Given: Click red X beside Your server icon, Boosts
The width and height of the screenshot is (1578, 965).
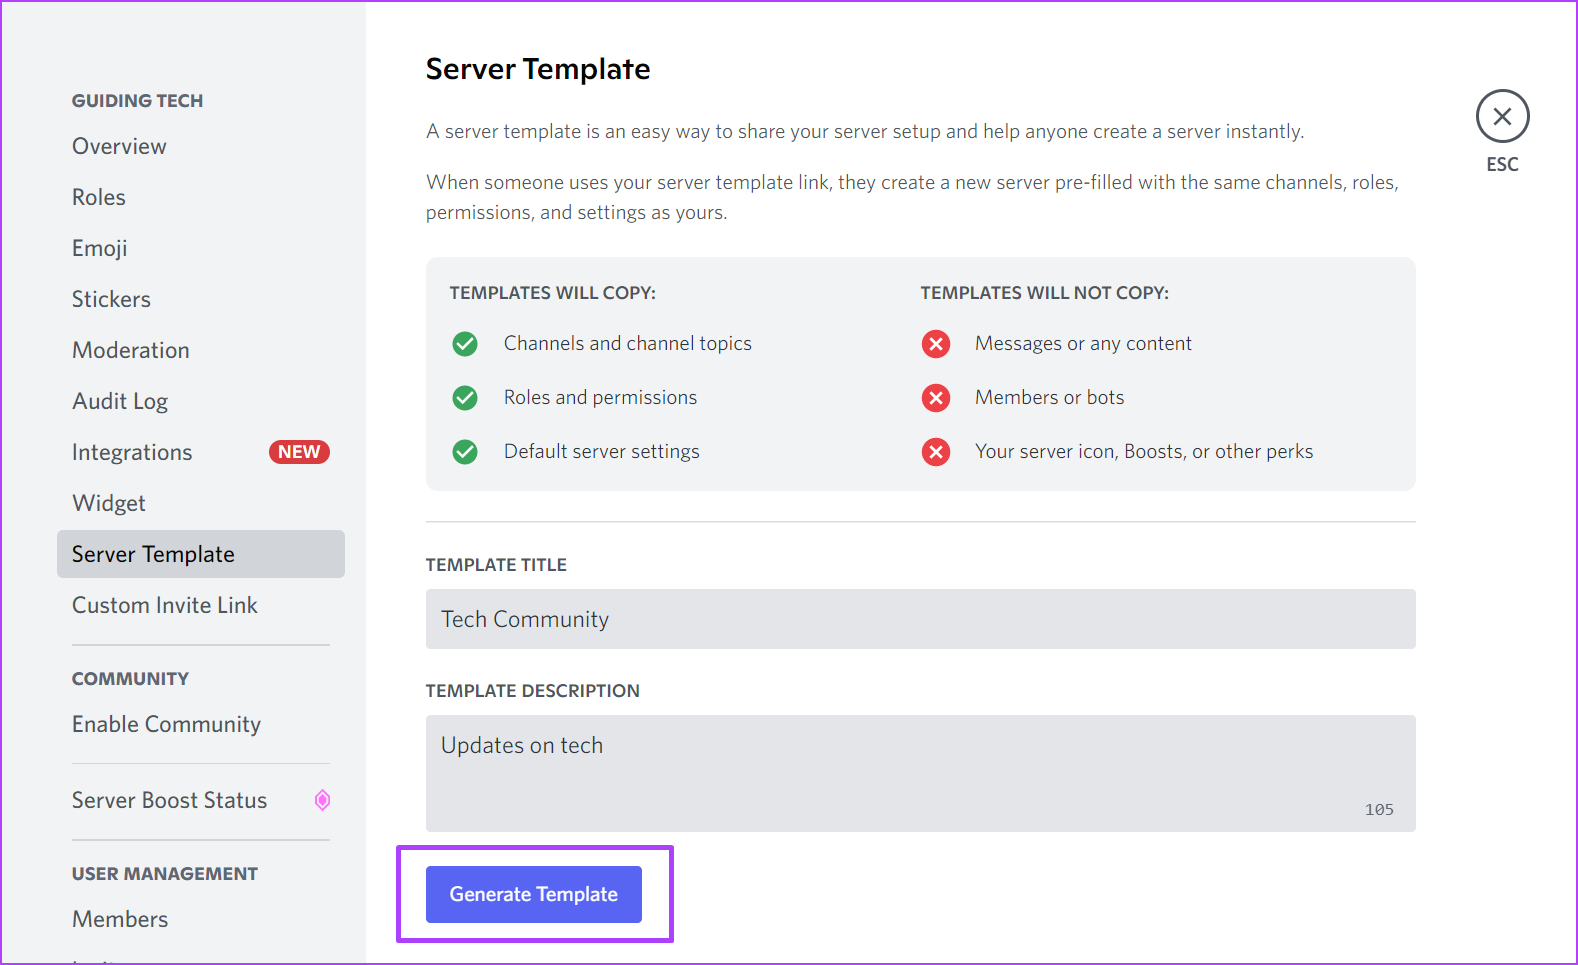Looking at the screenshot, I should click(x=936, y=452).
